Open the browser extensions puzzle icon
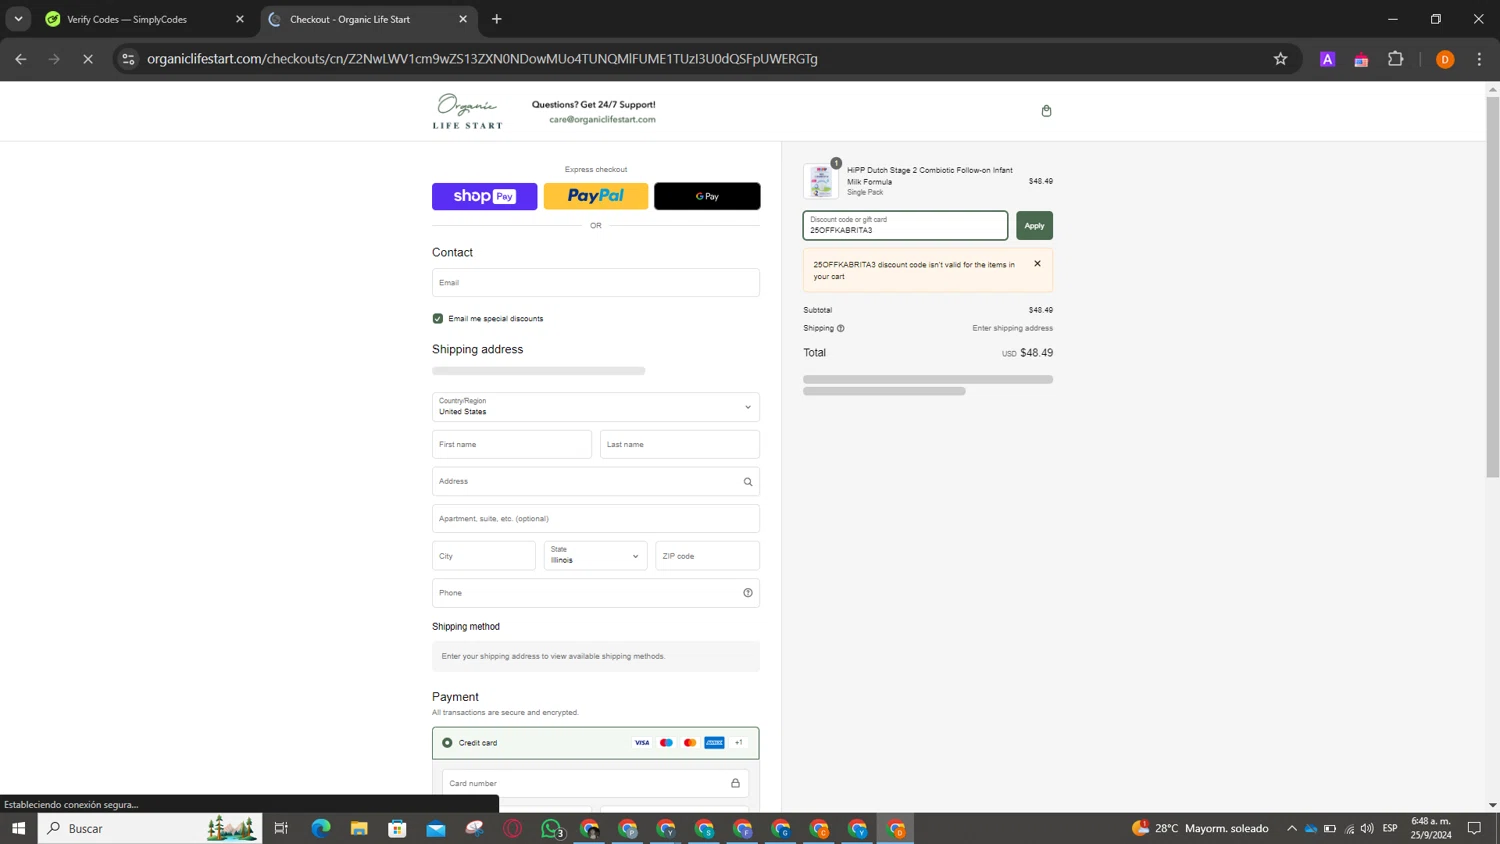The image size is (1500, 844). click(1395, 59)
